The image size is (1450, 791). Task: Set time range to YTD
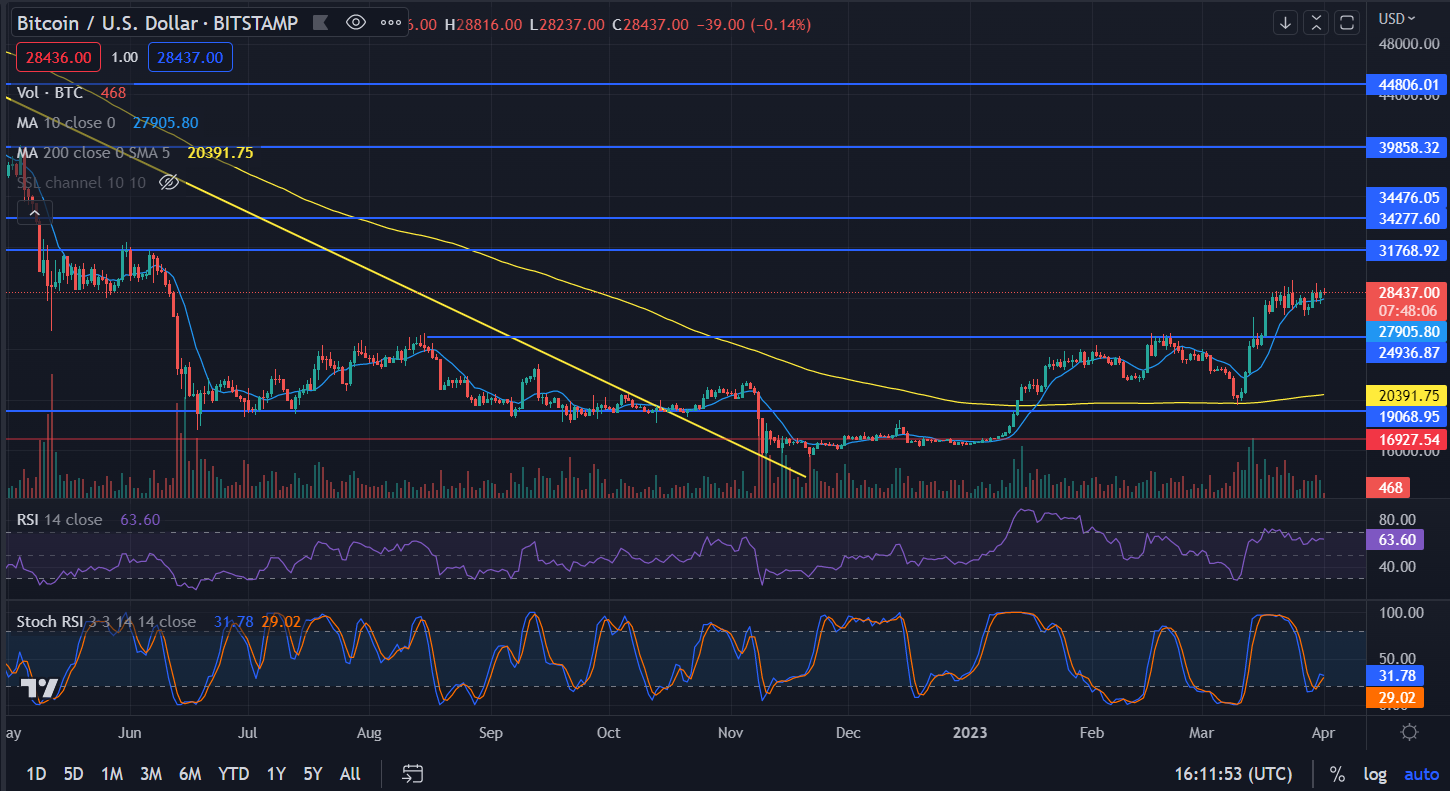point(233,773)
